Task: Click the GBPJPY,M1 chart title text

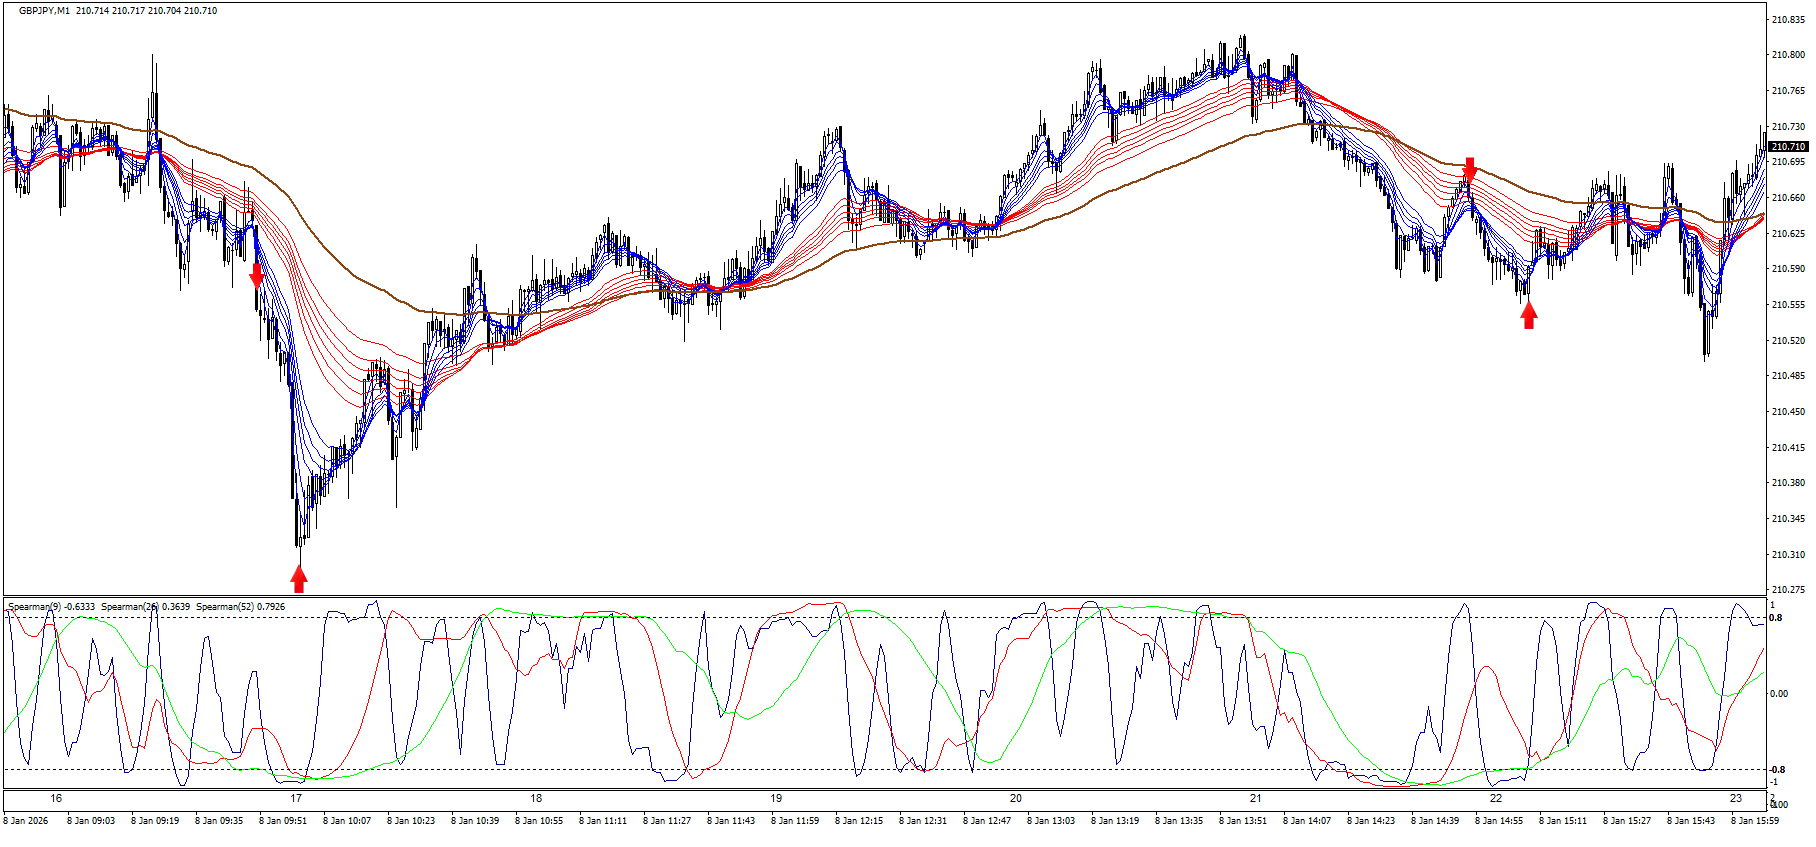Action: click(44, 11)
